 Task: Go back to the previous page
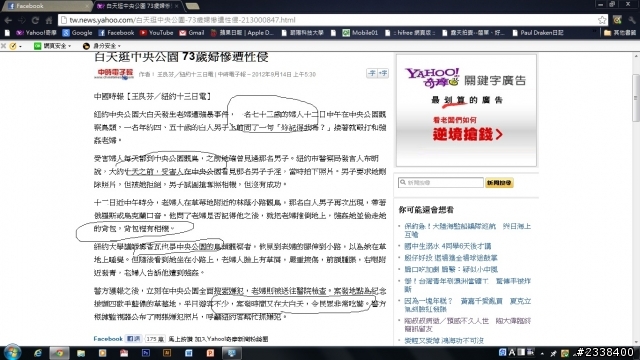tap(8, 20)
